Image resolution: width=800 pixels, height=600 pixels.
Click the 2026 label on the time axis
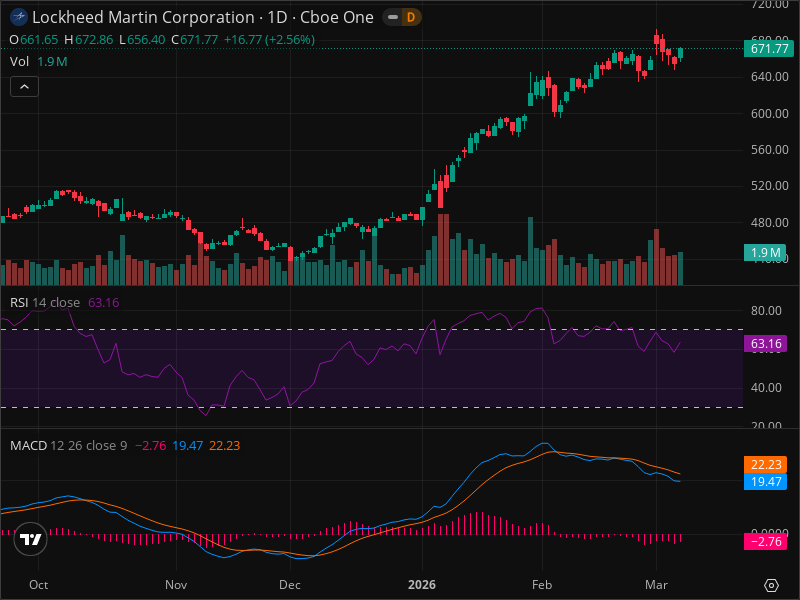pyautogui.click(x=422, y=585)
